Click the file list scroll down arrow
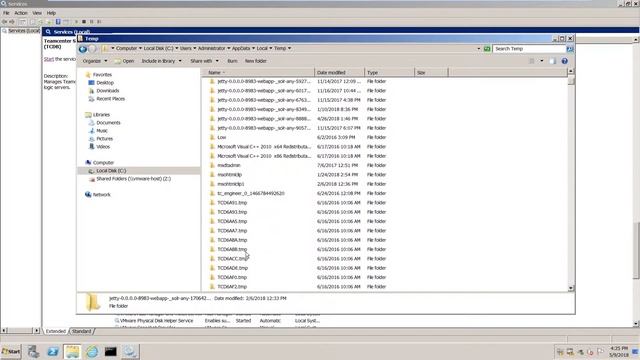 [571, 288]
